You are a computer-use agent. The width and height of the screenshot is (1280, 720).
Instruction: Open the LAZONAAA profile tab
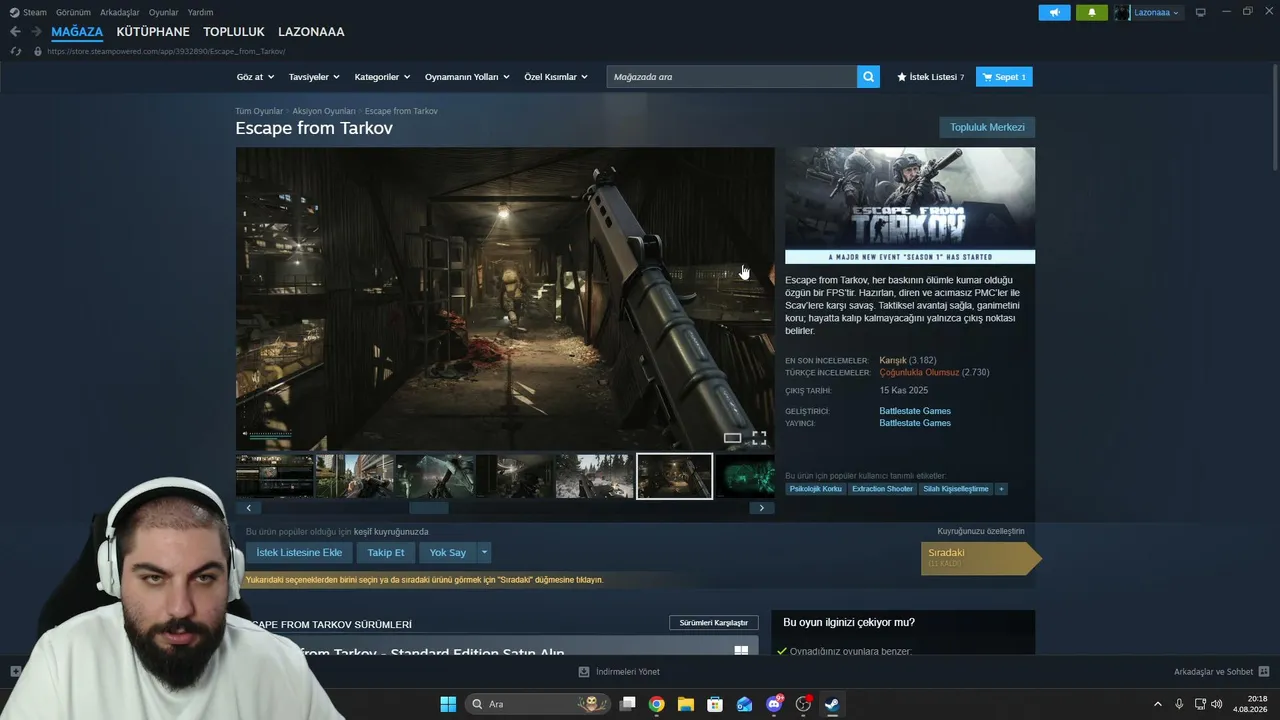click(x=311, y=32)
